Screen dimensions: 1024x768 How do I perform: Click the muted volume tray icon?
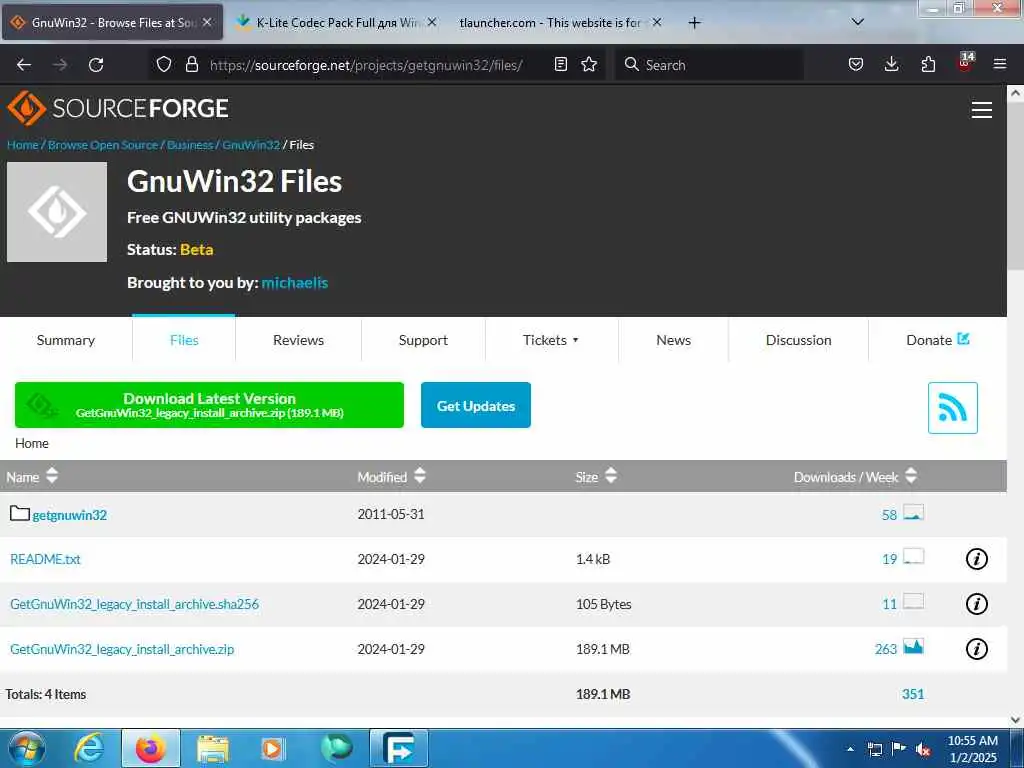923,749
